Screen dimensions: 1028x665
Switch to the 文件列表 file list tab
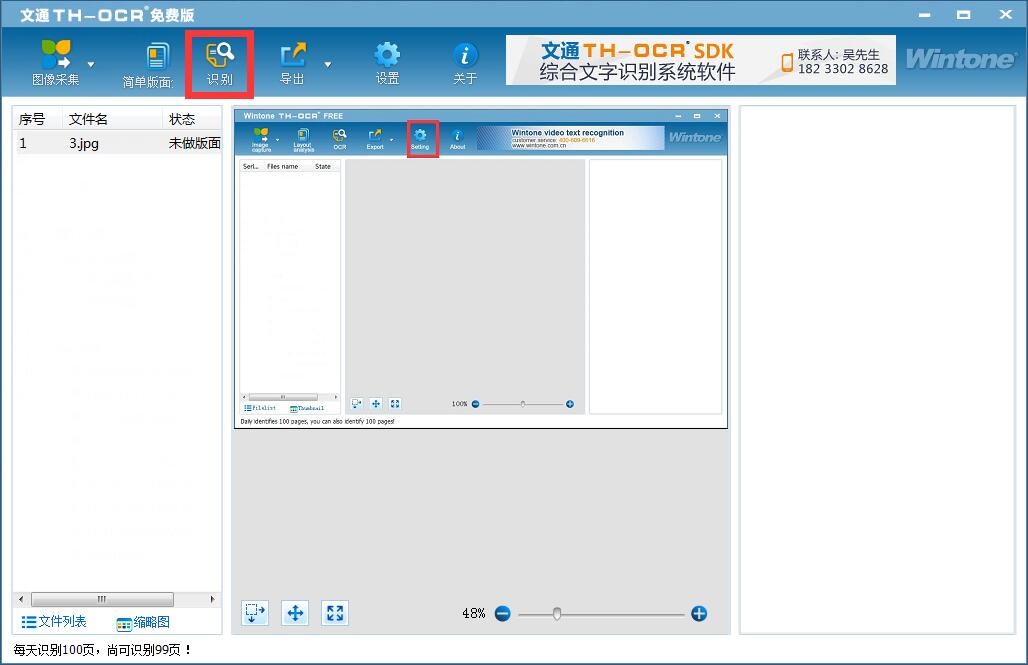point(54,622)
